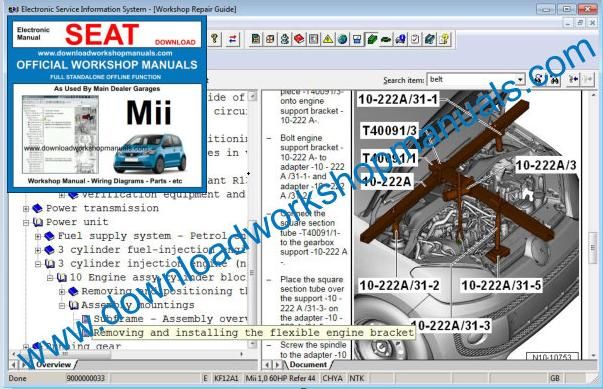Expand the Removing and positioning node
The image size is (603, 389).
click(62, 292)
